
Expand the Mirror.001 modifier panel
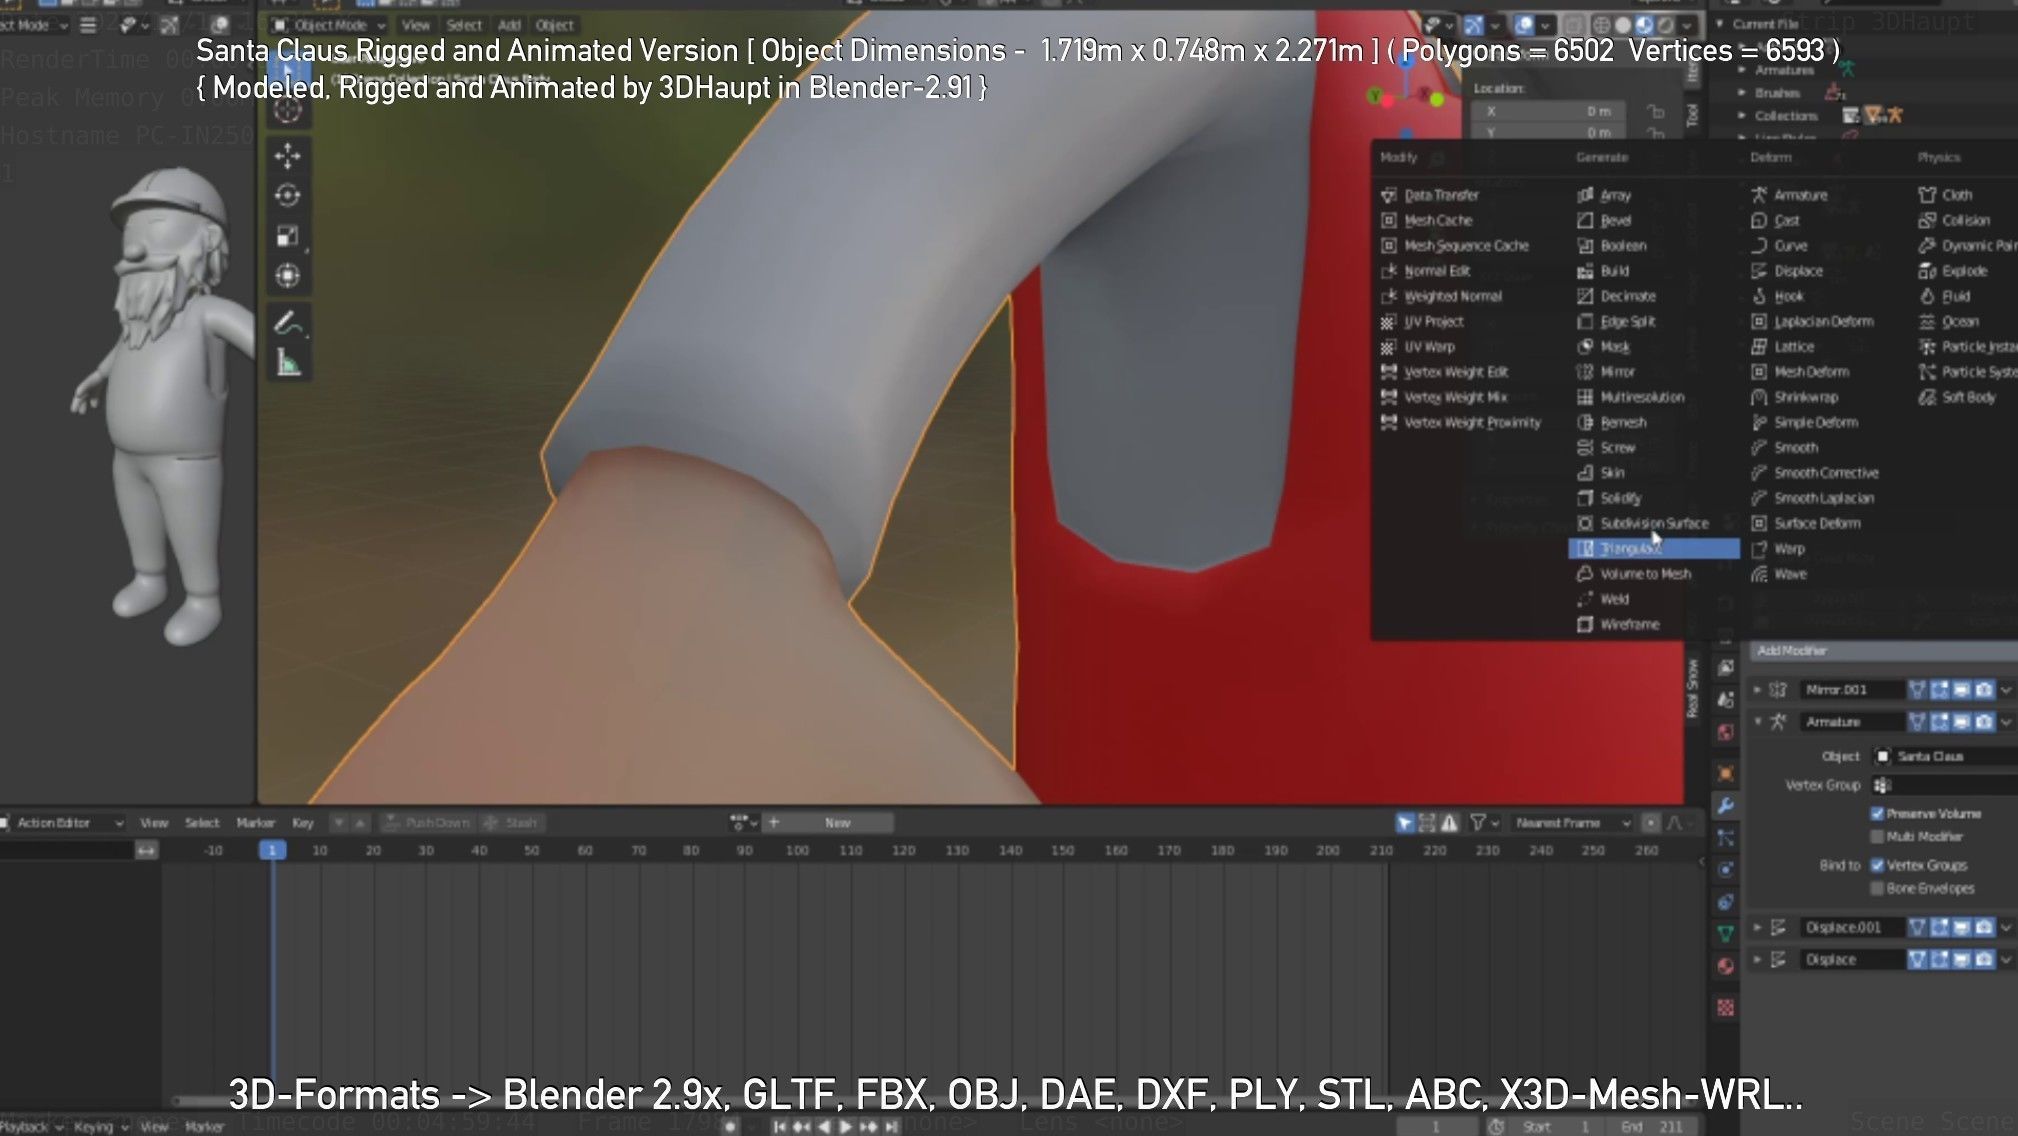click(x=1757, y=689)
